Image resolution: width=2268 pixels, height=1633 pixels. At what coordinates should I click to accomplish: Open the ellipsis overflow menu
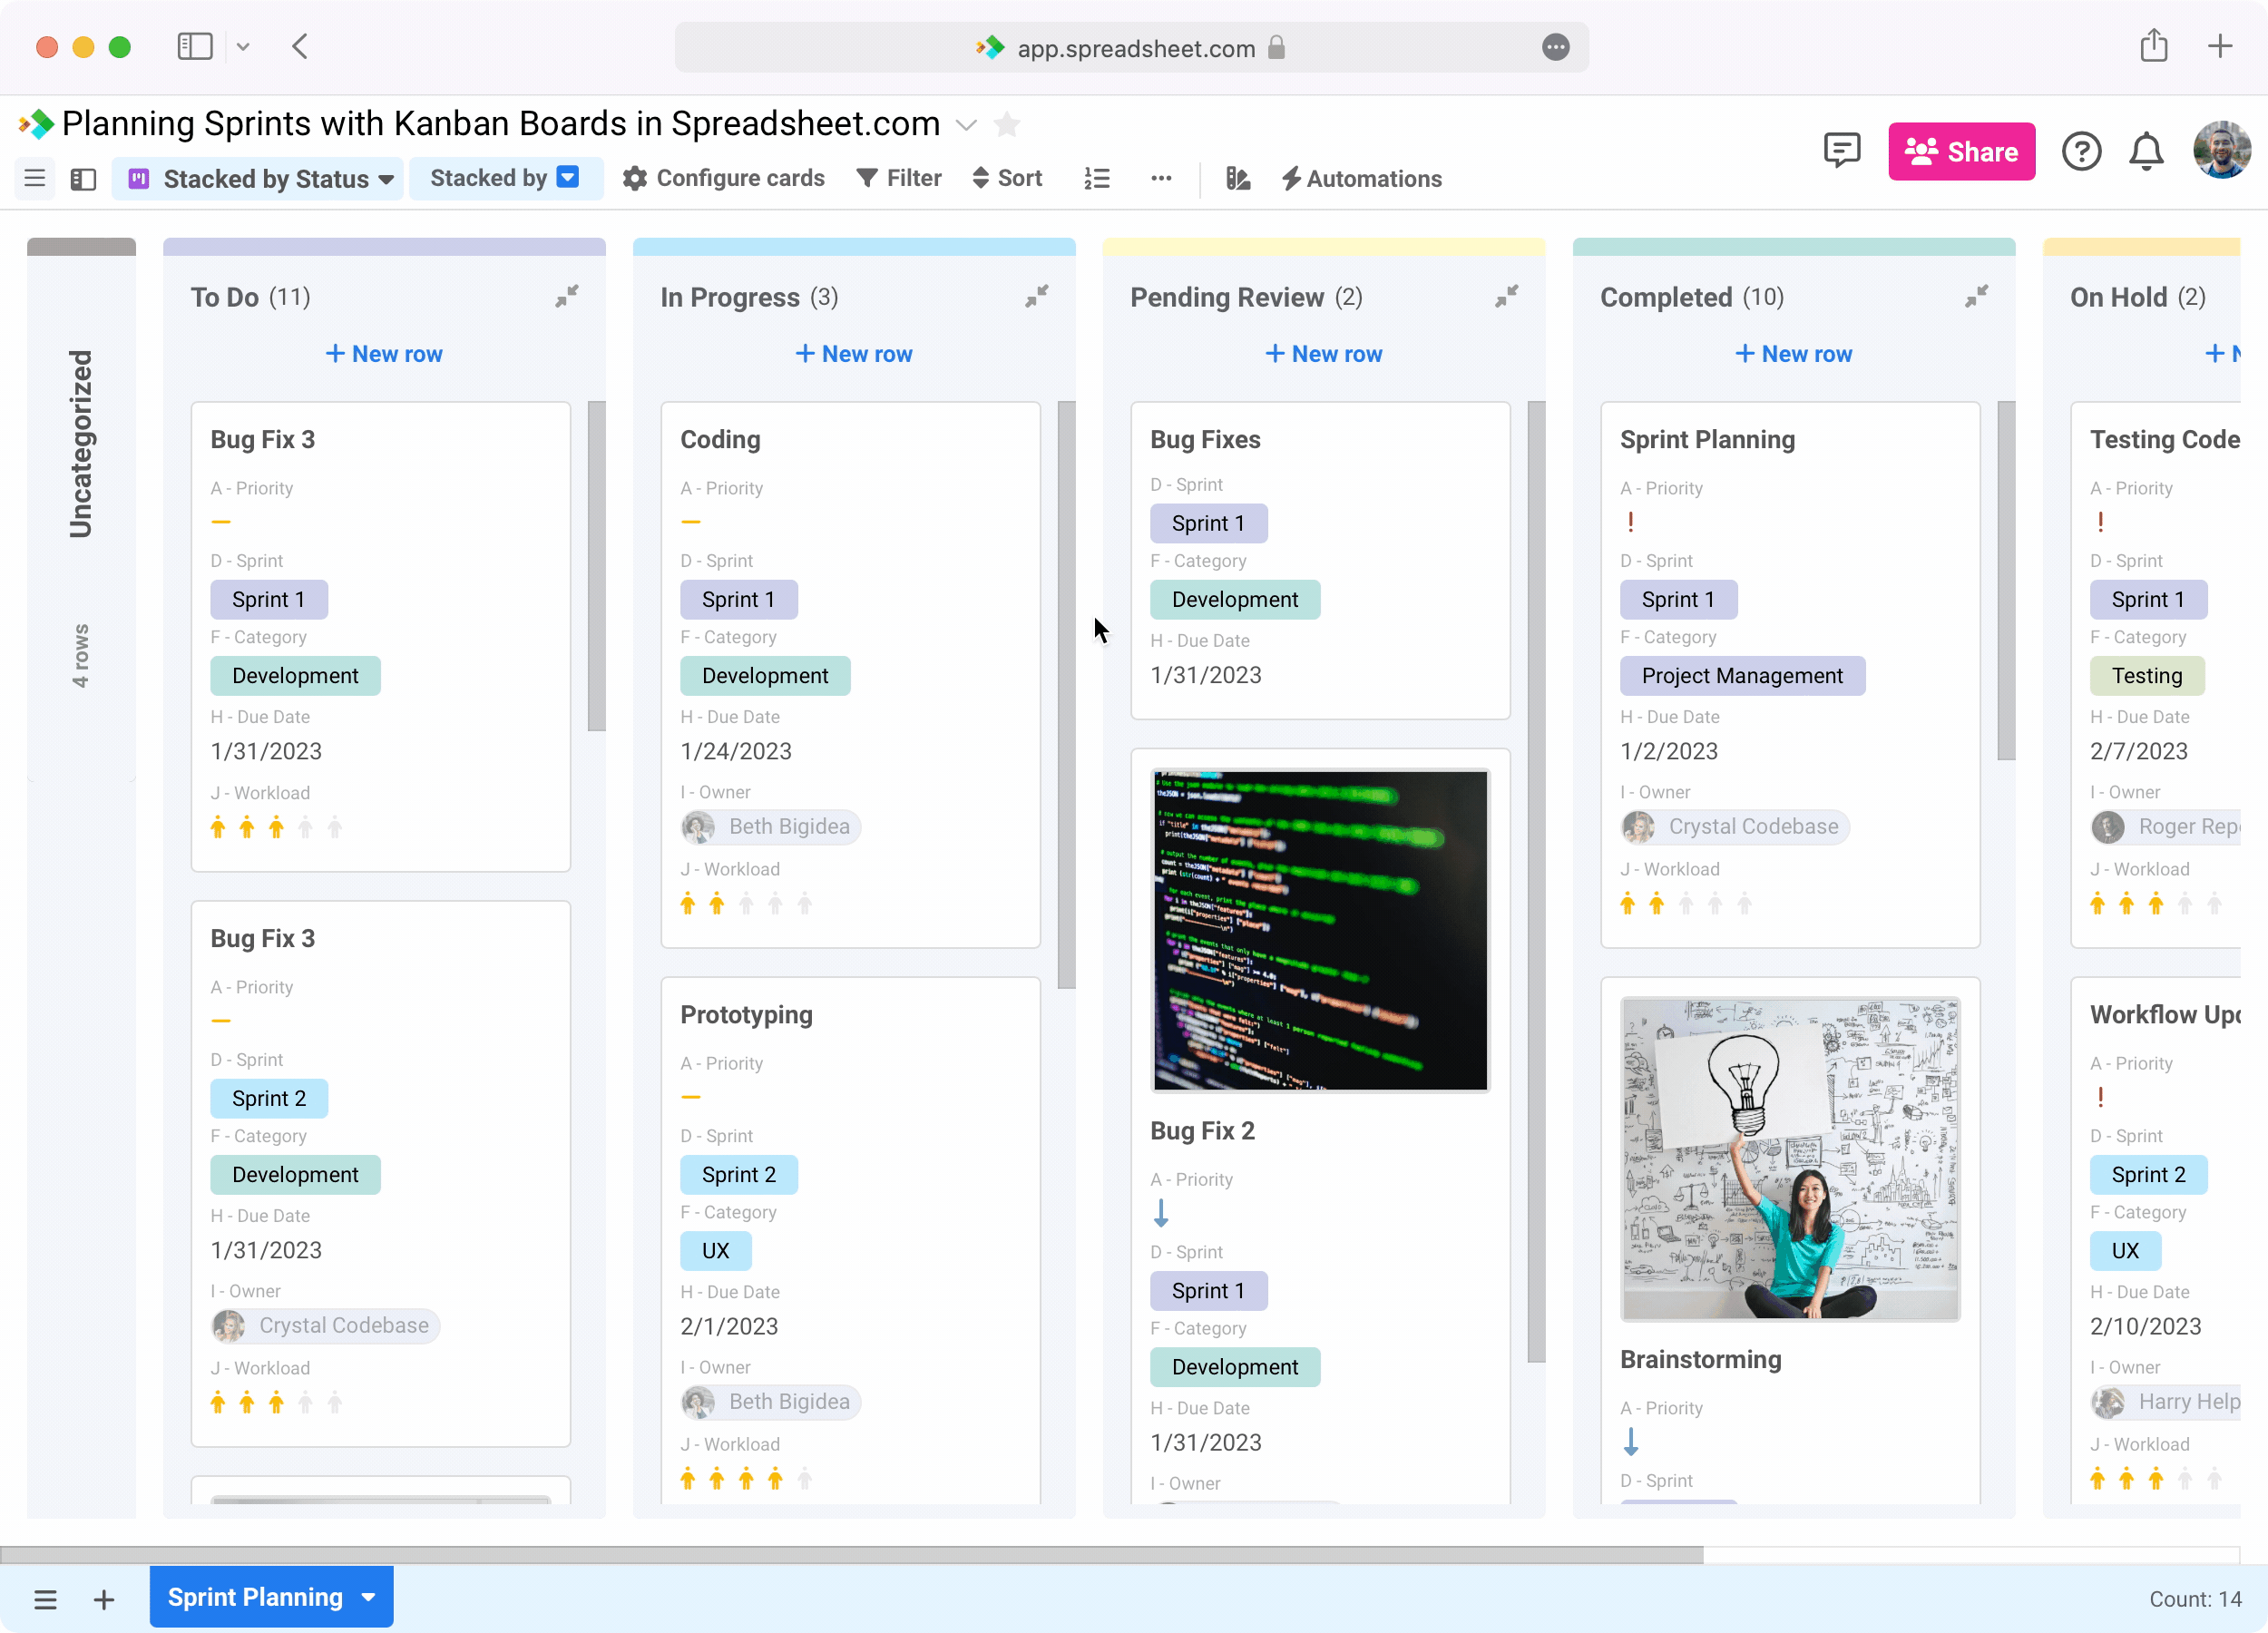click(x=1161, y=178)
